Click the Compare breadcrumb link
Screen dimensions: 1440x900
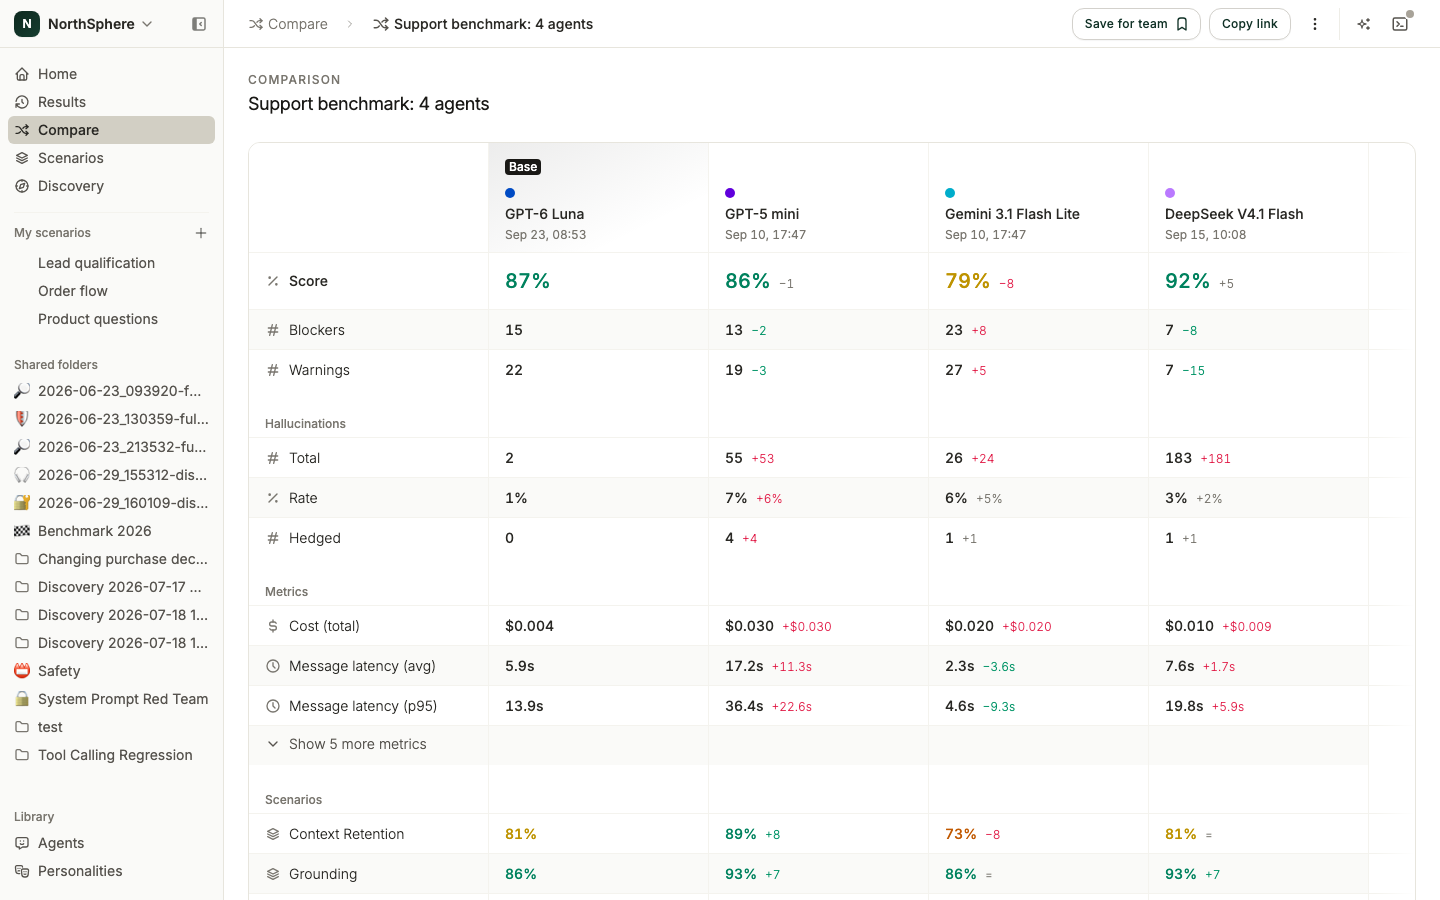288,24
